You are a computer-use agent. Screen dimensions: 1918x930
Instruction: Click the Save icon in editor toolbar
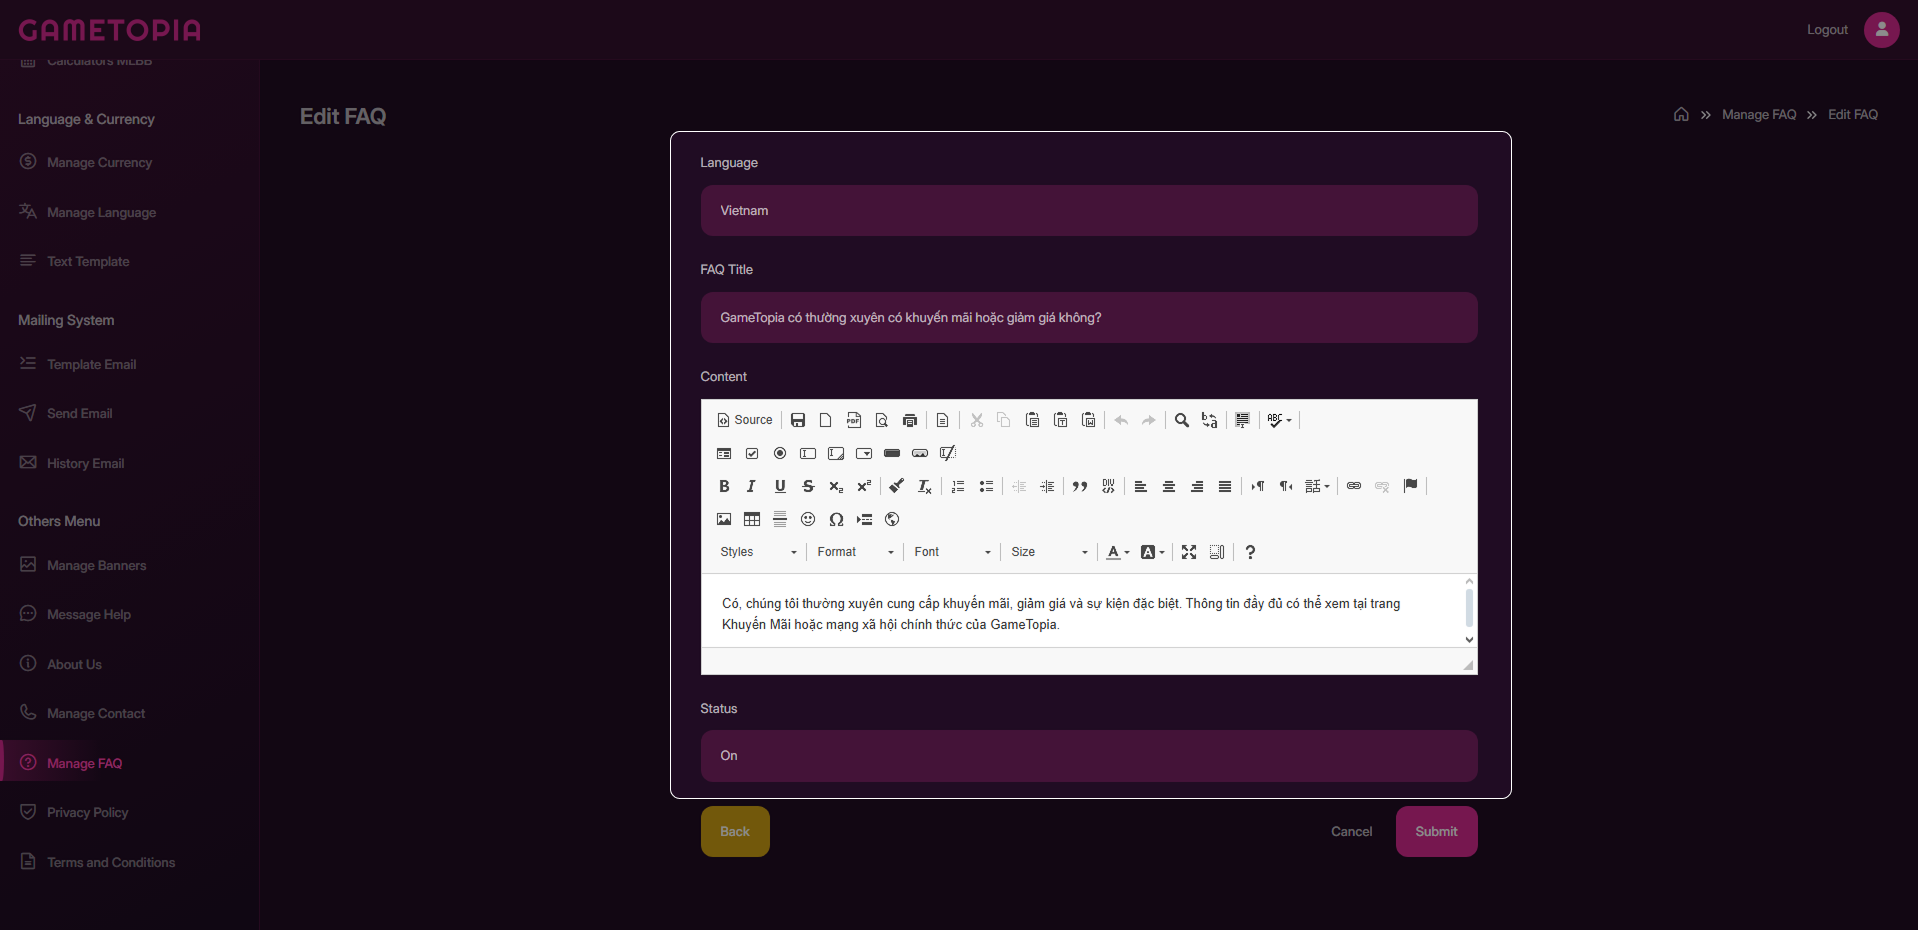[798, 420]
